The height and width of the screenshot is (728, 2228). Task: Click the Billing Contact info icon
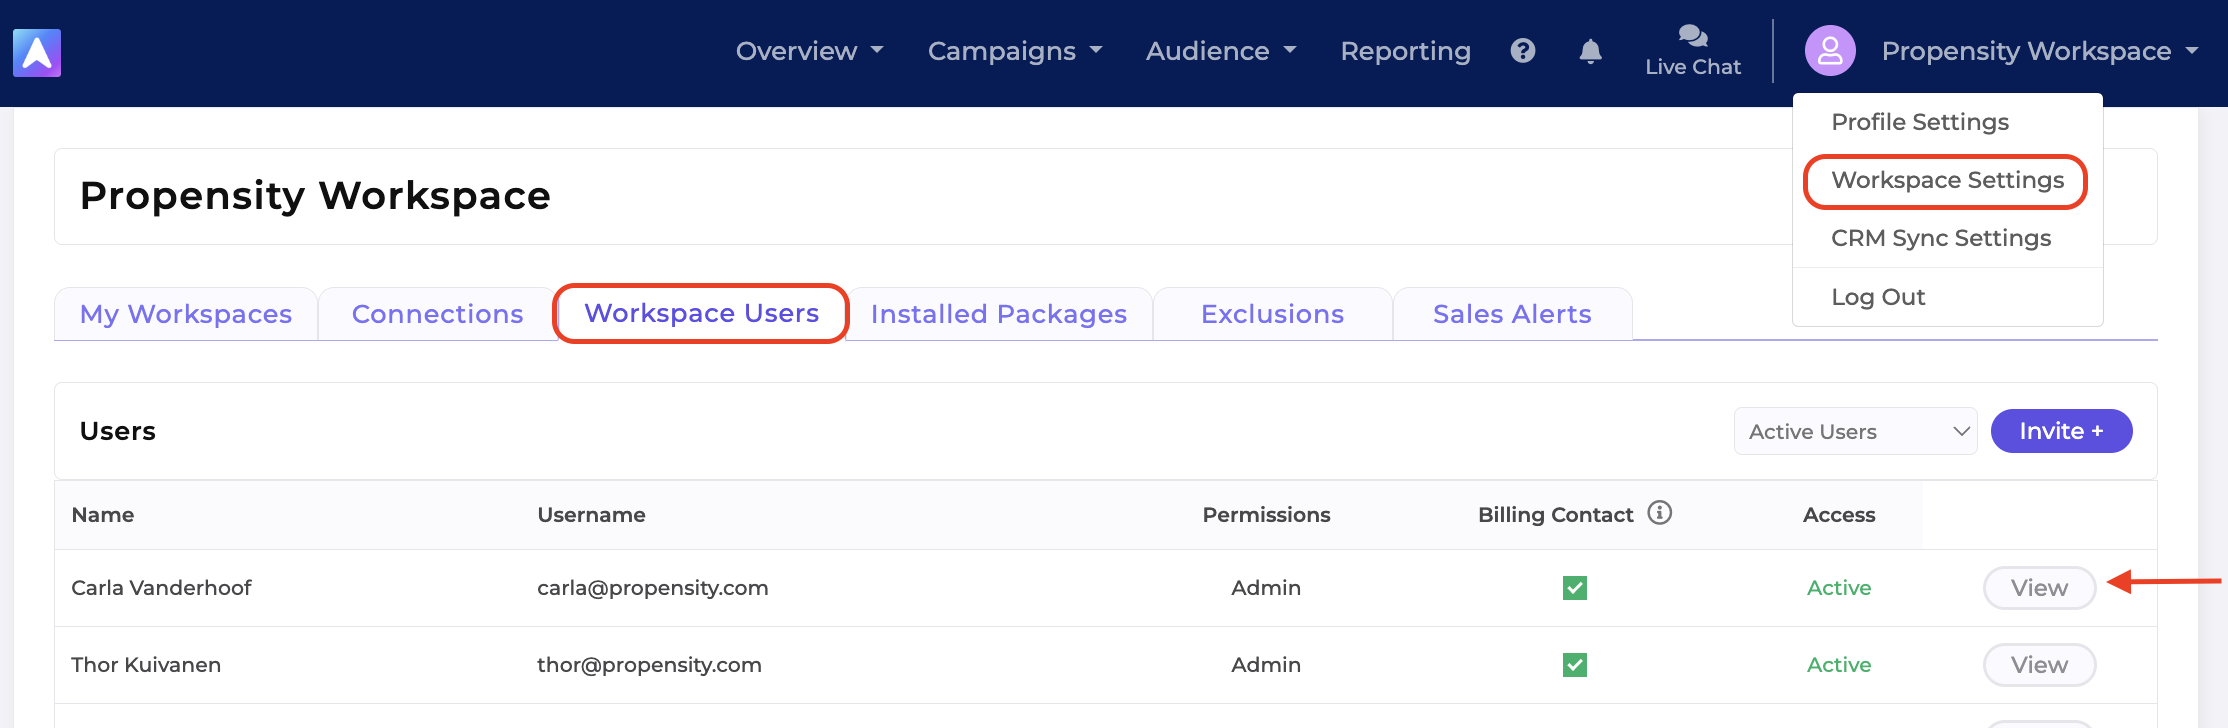click(1660, 513)
